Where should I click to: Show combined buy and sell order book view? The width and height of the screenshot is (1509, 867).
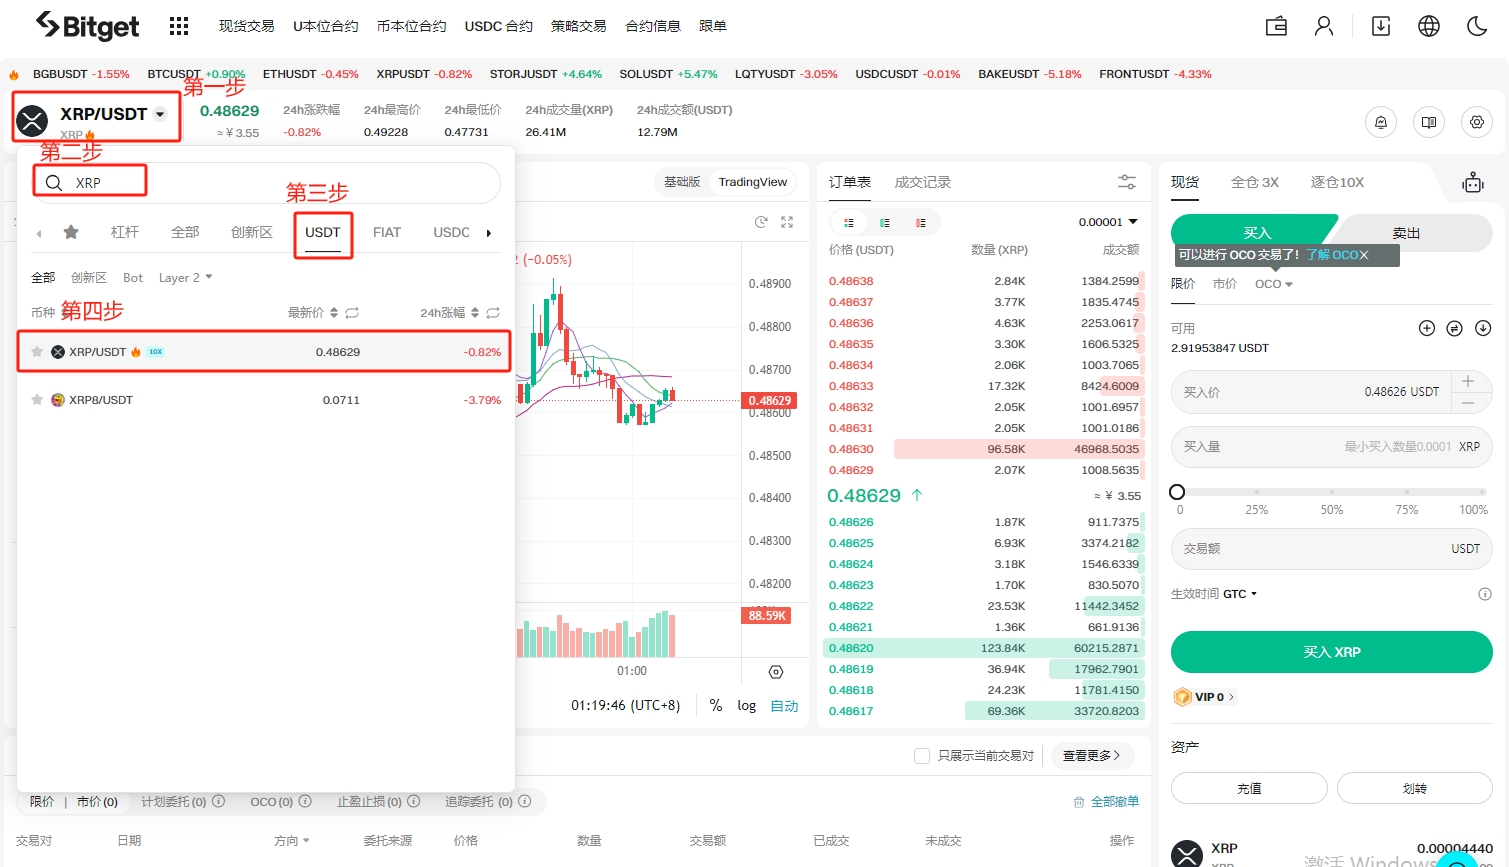click(849, 222)
